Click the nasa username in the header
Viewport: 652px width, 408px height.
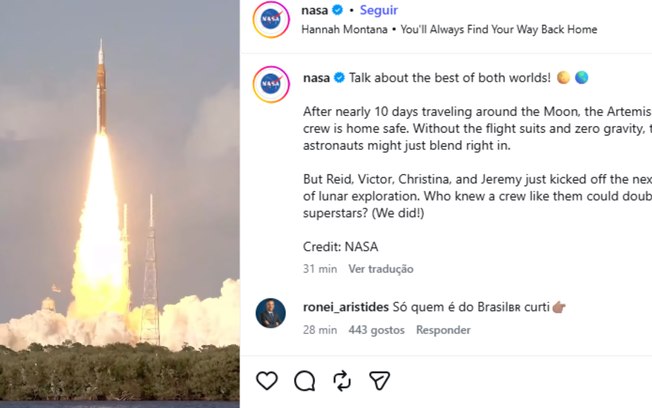[314, 11]
